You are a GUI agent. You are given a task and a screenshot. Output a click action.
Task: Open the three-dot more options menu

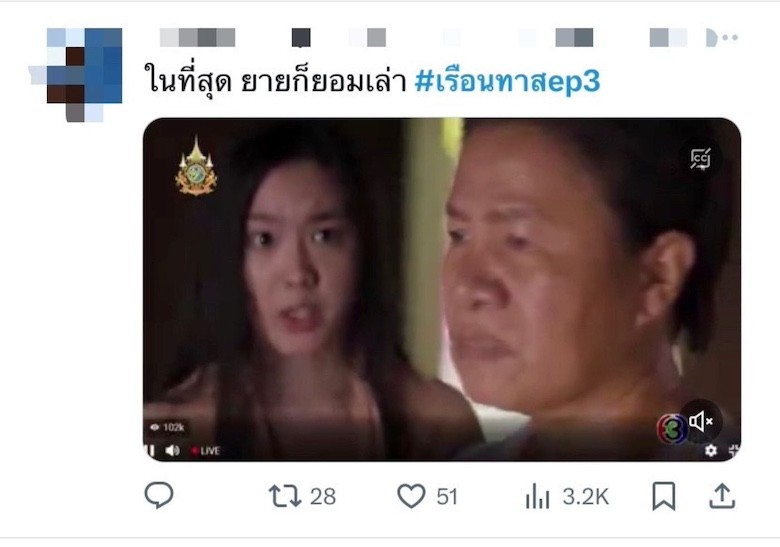pos(730,37)
